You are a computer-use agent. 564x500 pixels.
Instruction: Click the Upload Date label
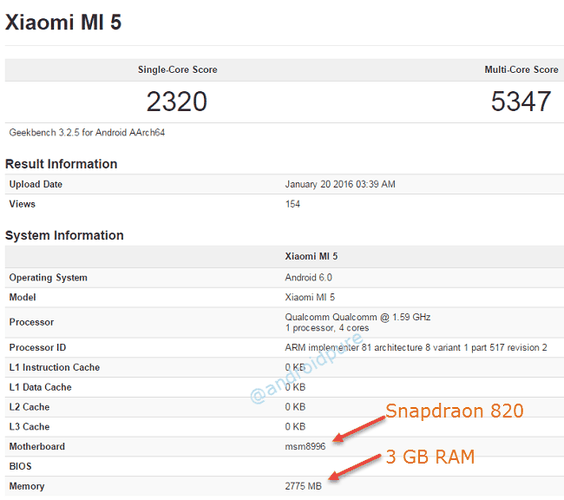(x=36, y=184)
